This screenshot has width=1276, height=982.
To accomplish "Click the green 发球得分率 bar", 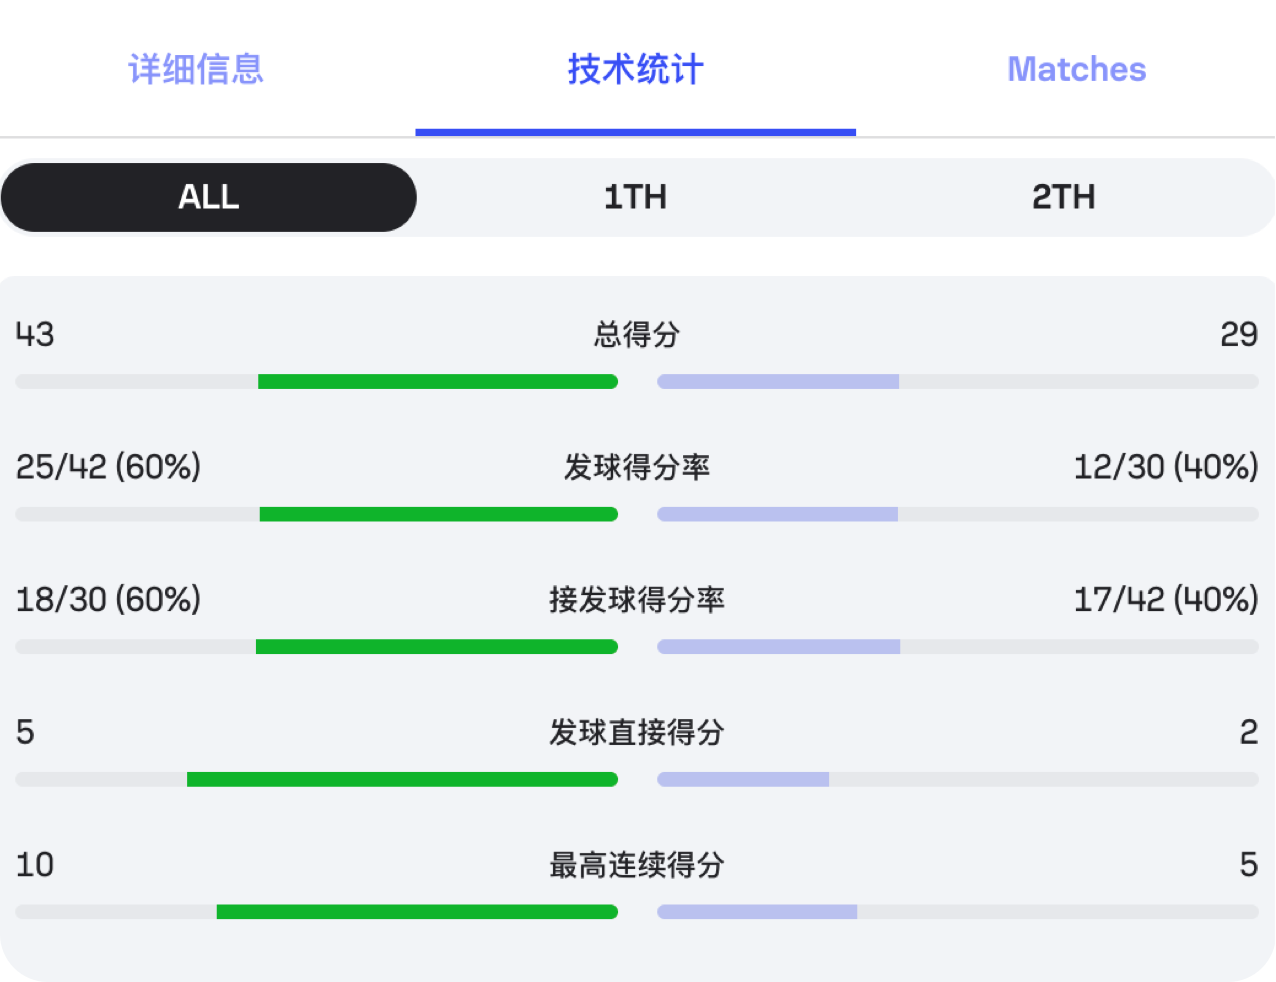I will point(438,514).
